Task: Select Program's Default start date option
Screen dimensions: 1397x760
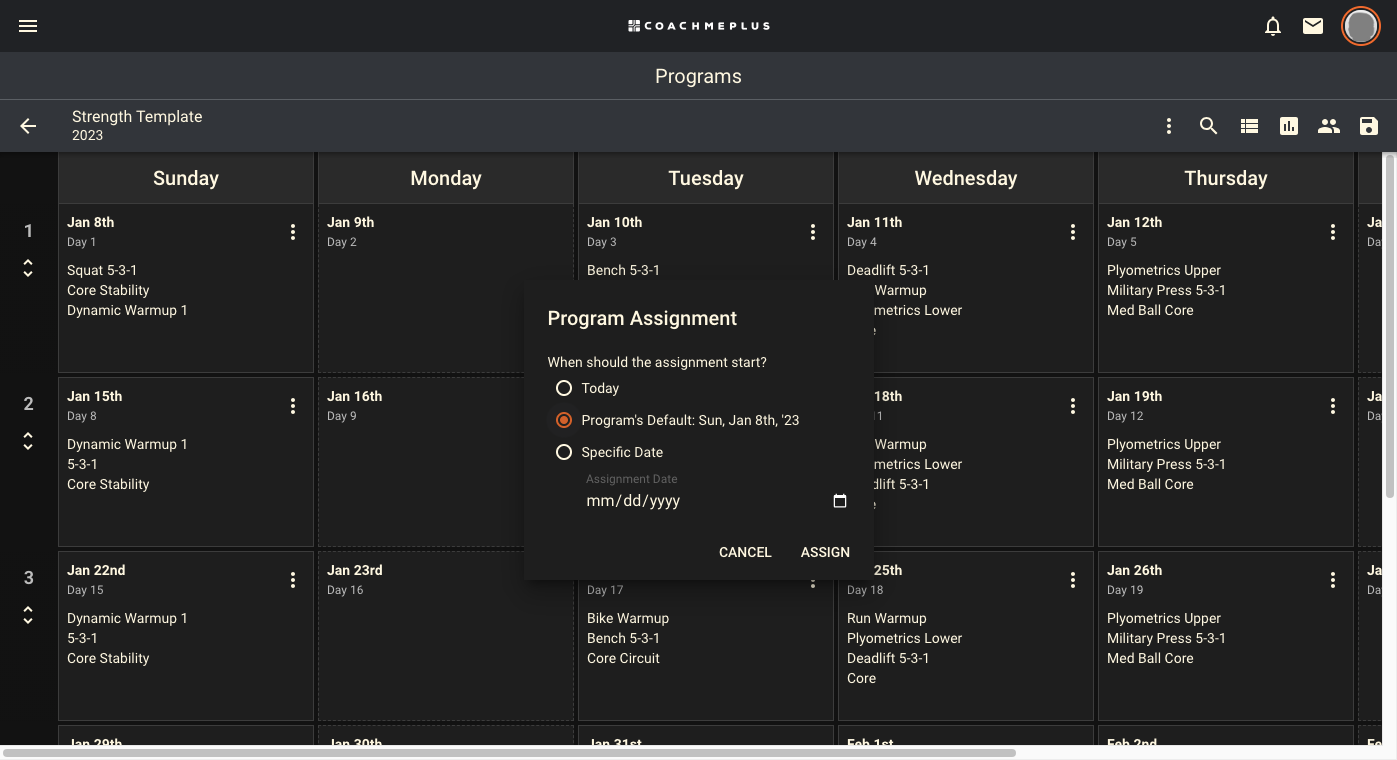Action: pyautogui.click(x=564, y=420)
